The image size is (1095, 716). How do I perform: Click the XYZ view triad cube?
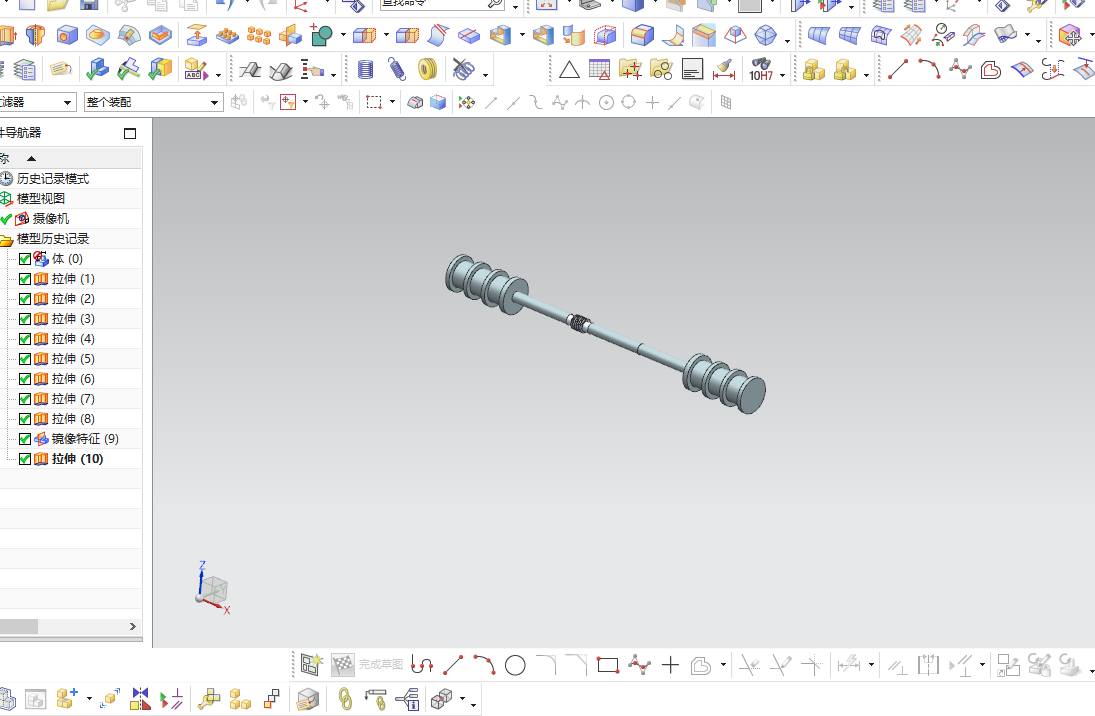coord(213,591)
